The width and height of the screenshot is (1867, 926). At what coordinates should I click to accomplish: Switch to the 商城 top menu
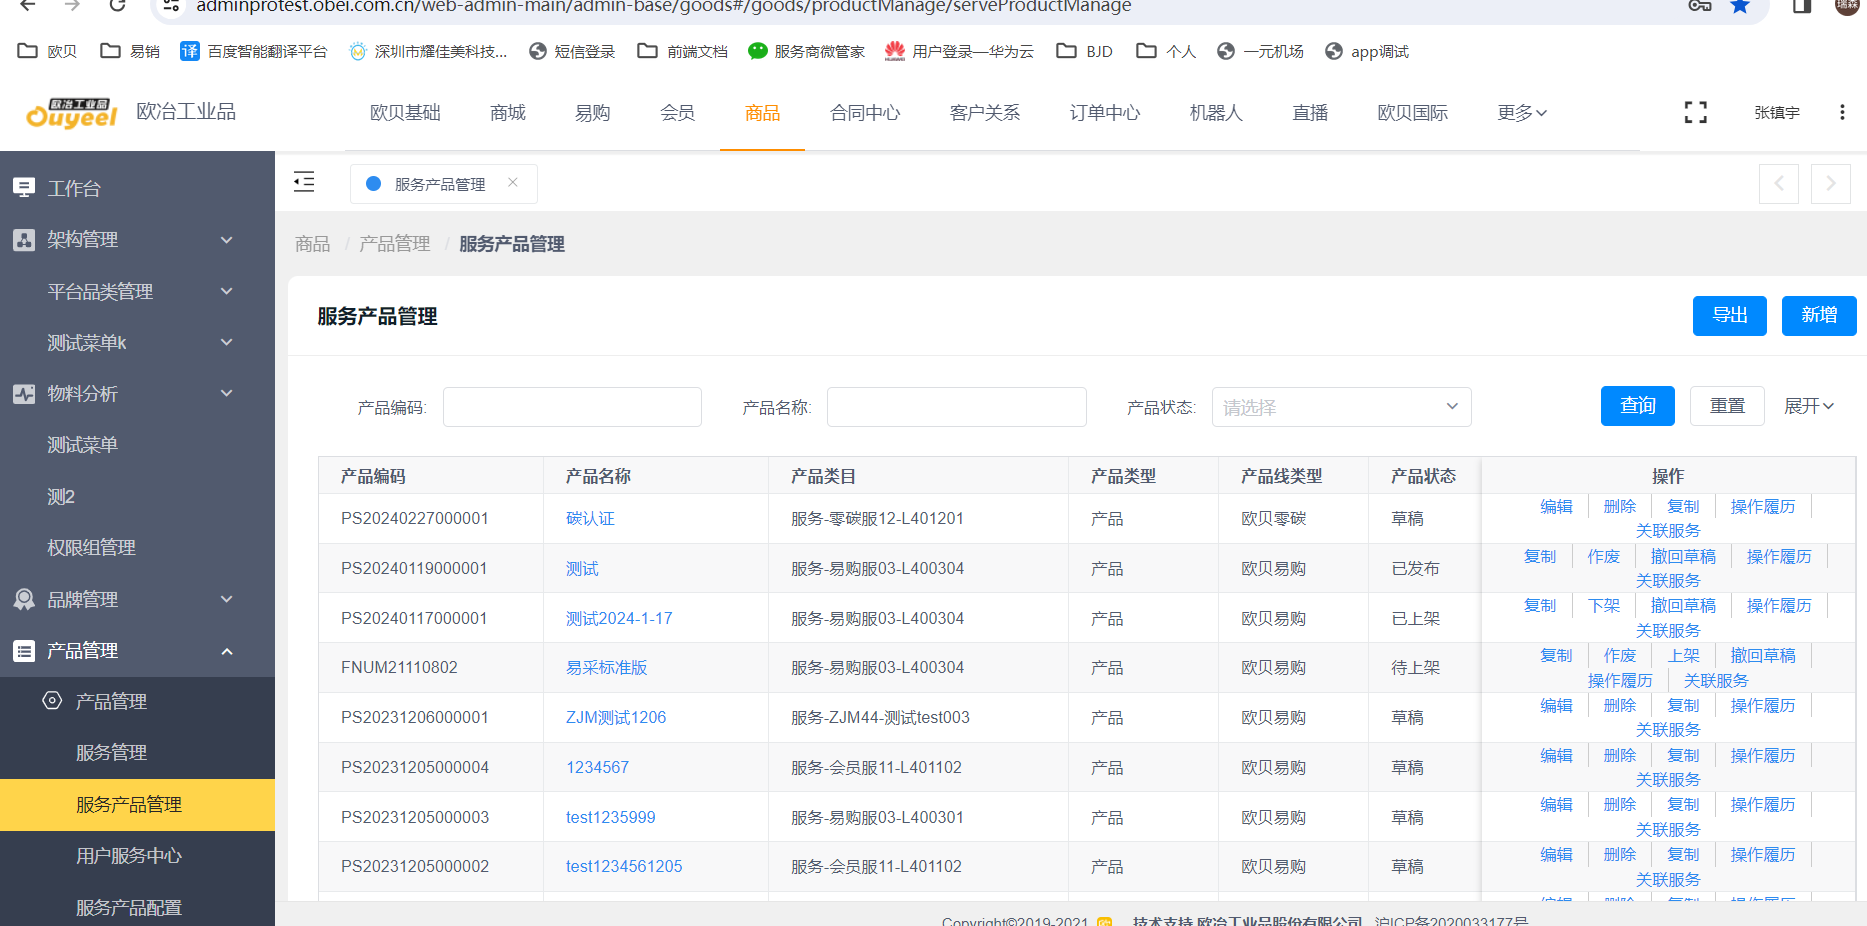pos(508,113)
